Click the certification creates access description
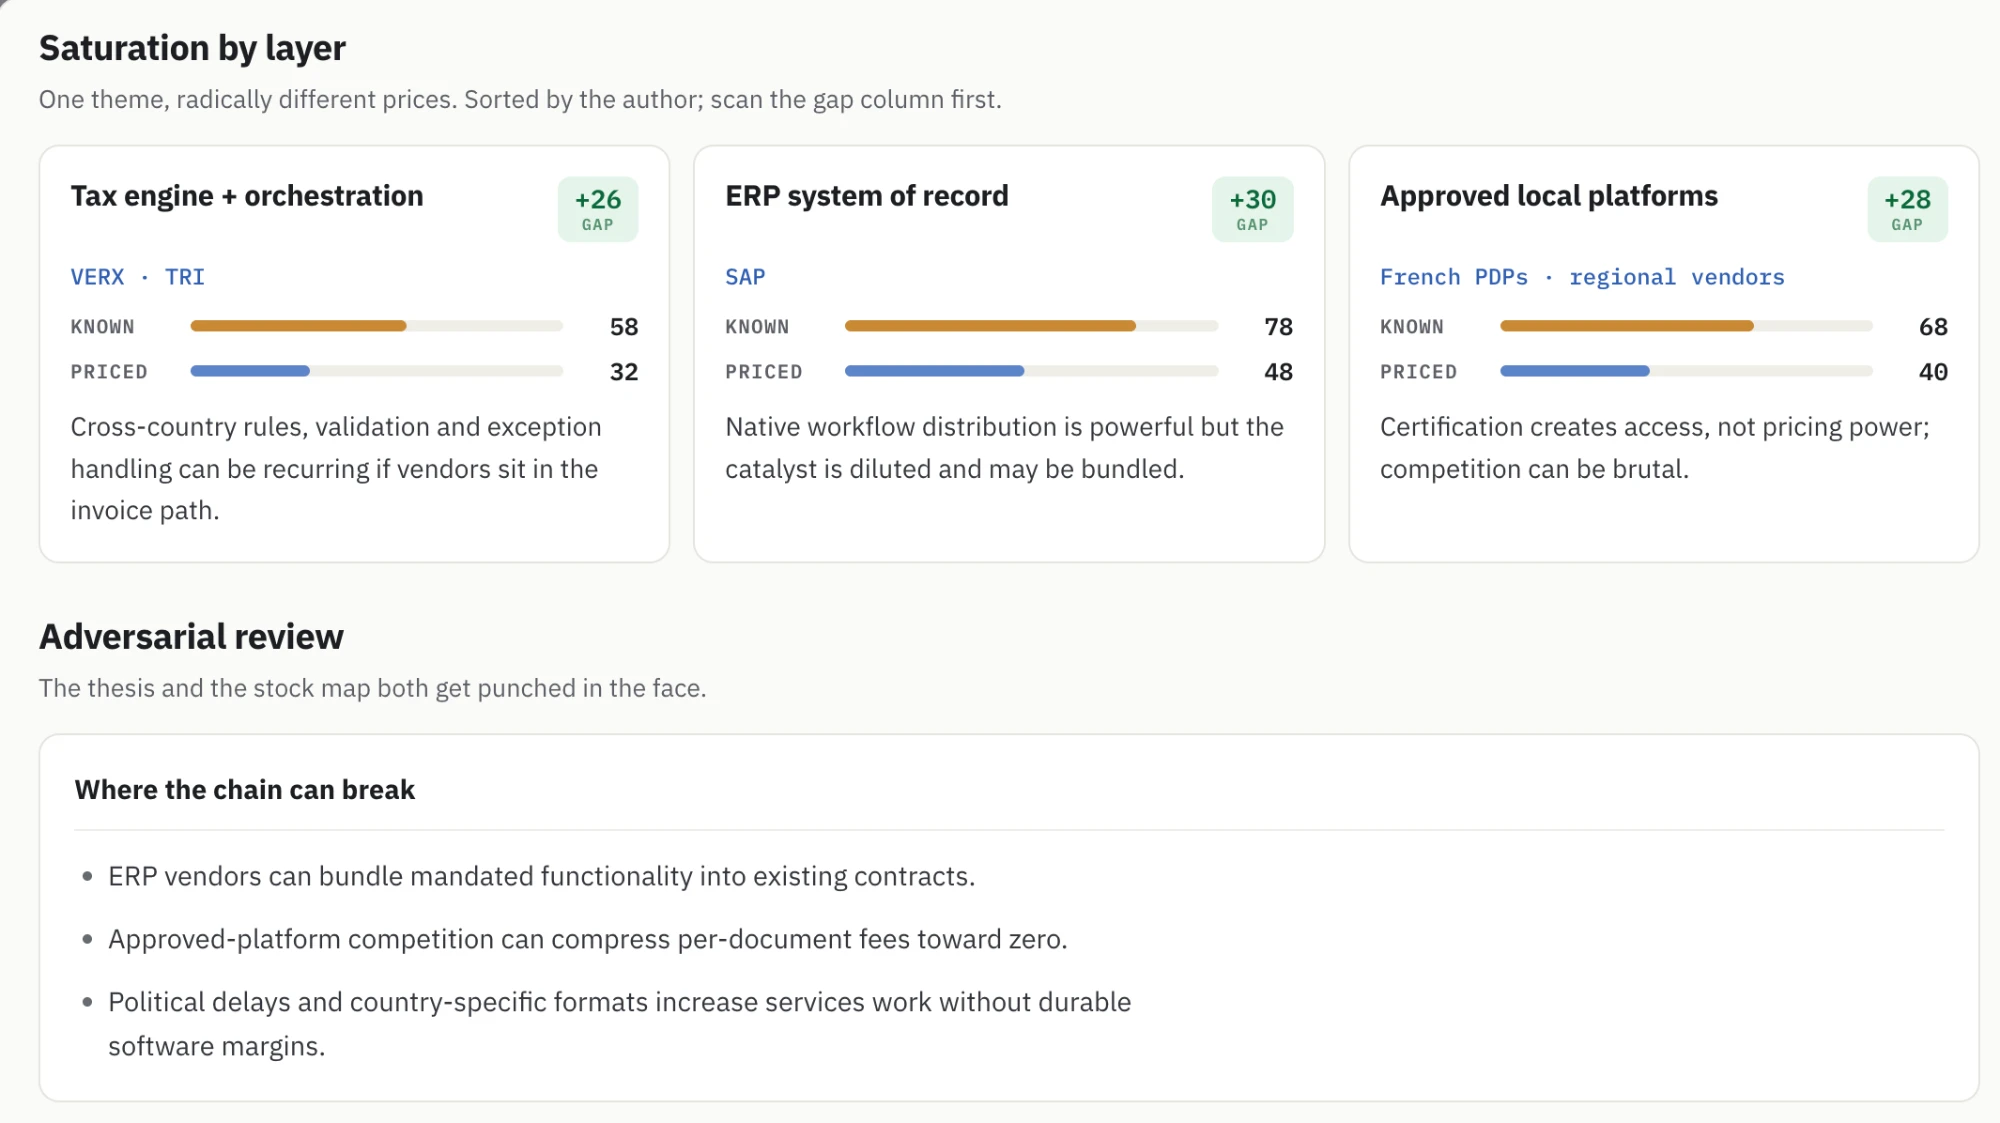This screenshot has width=2000, height=1123. 1655,448
